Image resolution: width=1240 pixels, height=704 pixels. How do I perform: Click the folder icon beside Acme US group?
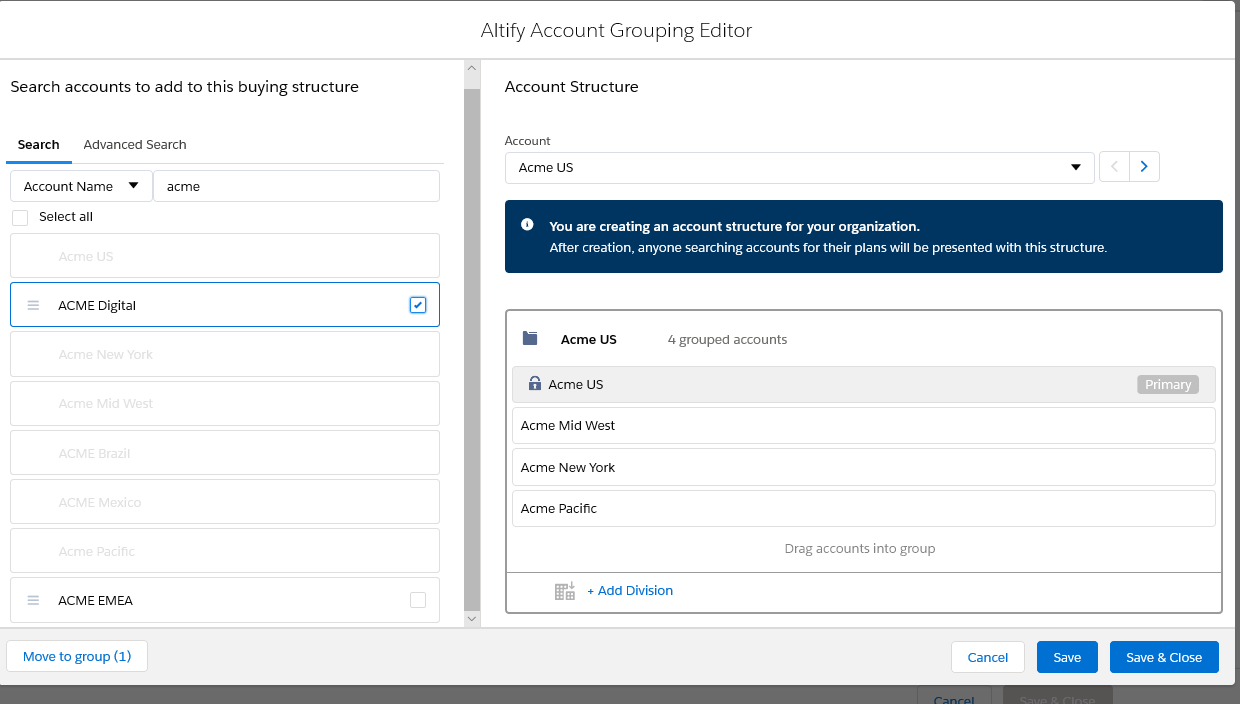[x=530, y=339]
